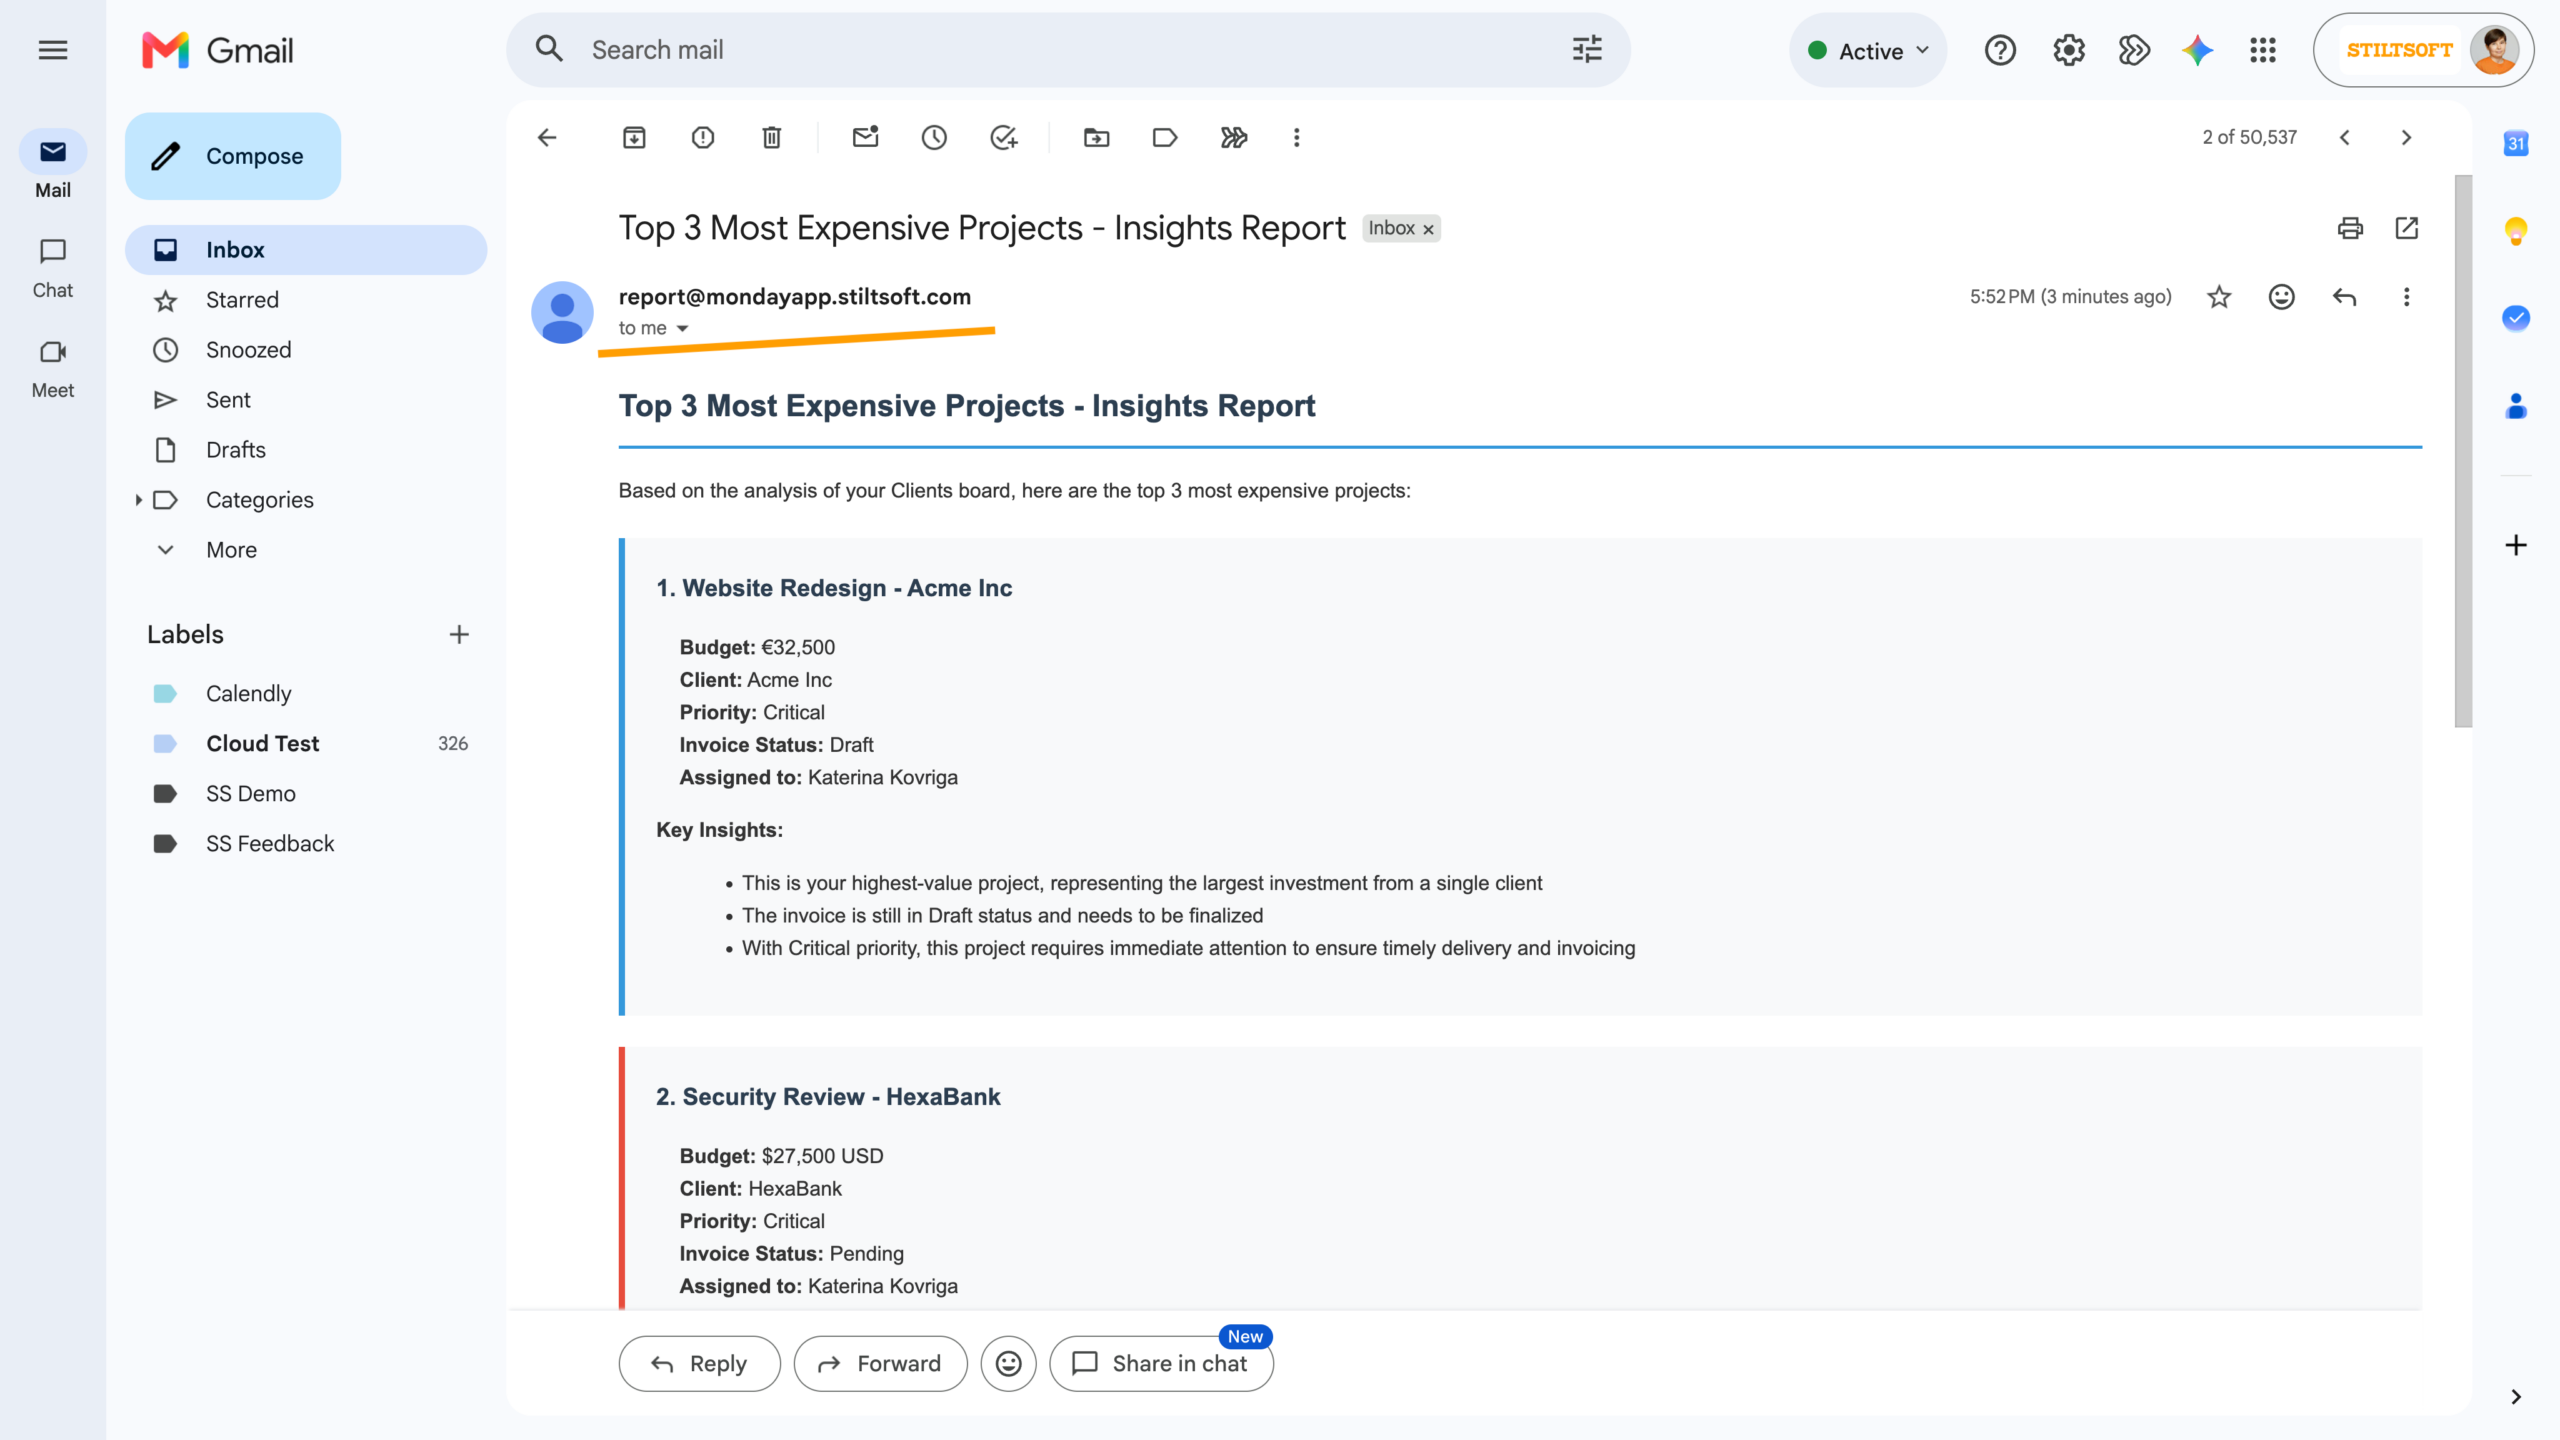Show the newer email
Viewport: 2560px width, 1440px height.
(x=2345, y=138)
